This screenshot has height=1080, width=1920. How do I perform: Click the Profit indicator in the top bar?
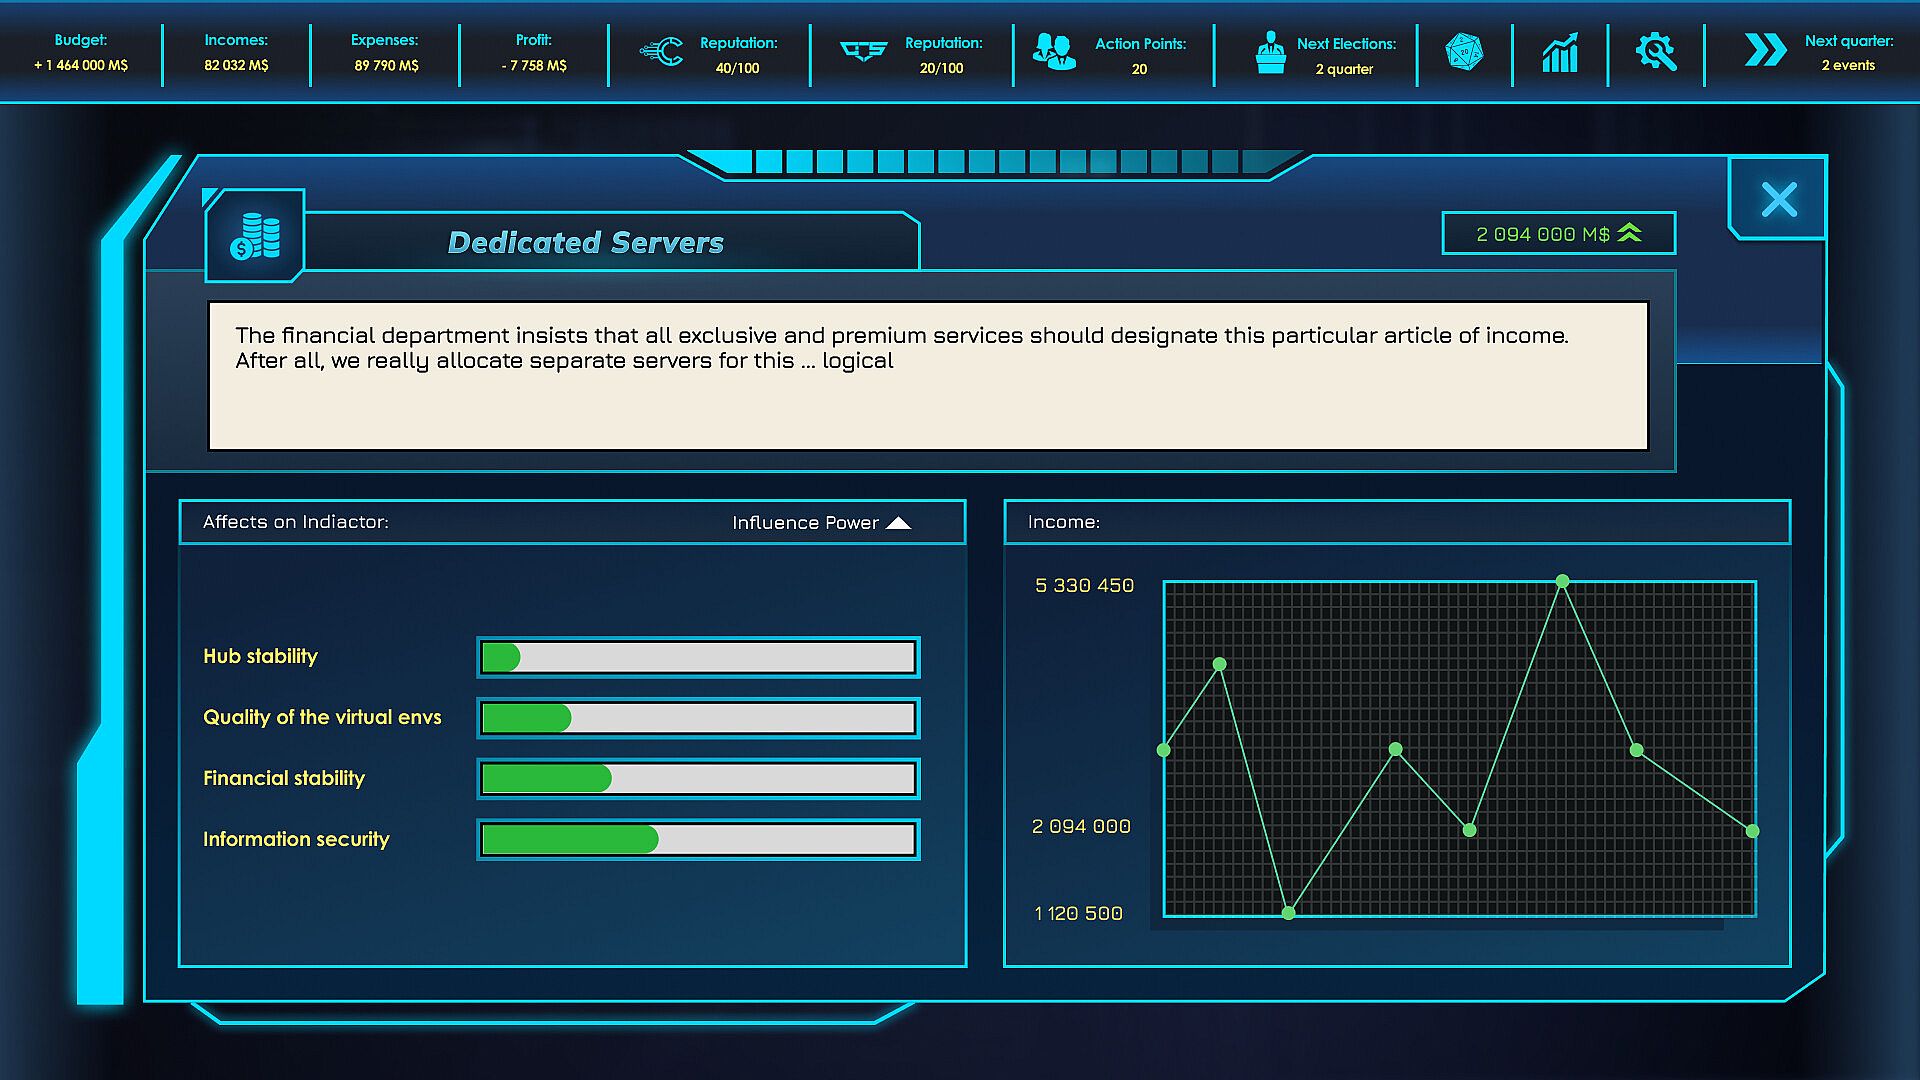tap(534, 53)
